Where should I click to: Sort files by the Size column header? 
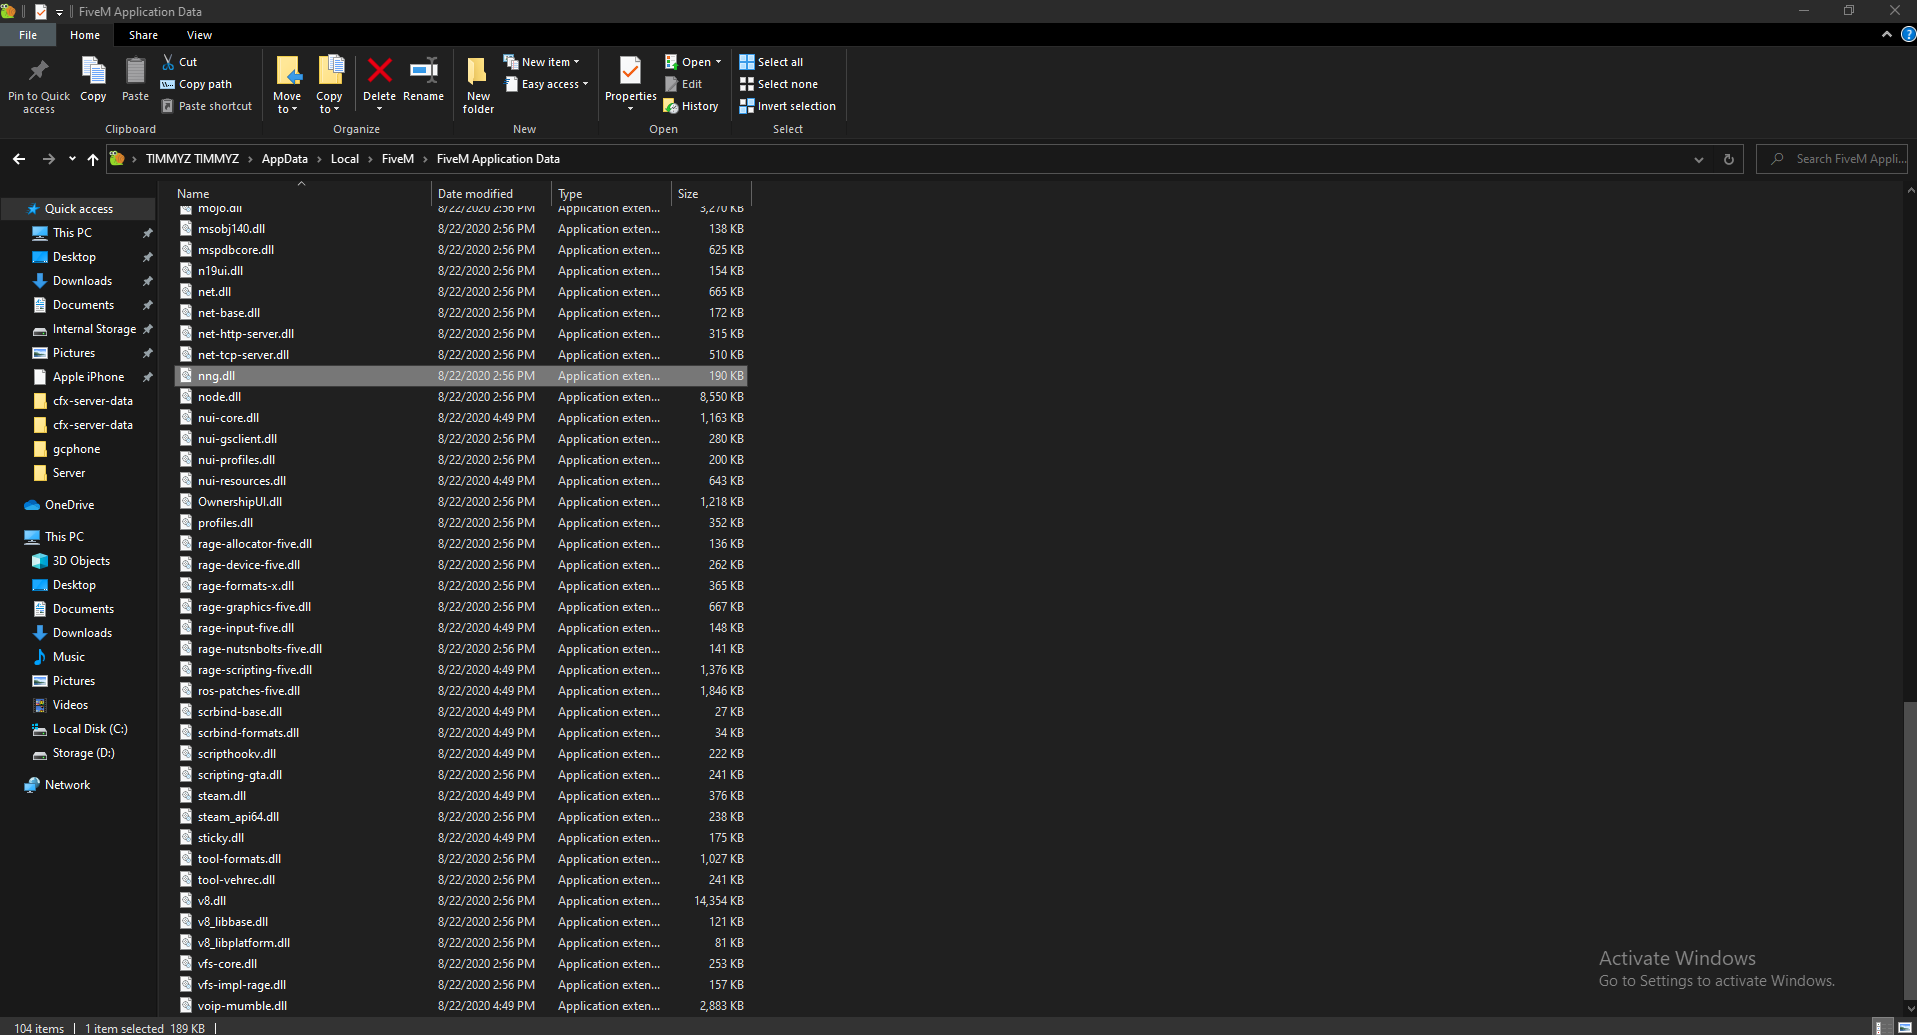click(x=688, y=194)
